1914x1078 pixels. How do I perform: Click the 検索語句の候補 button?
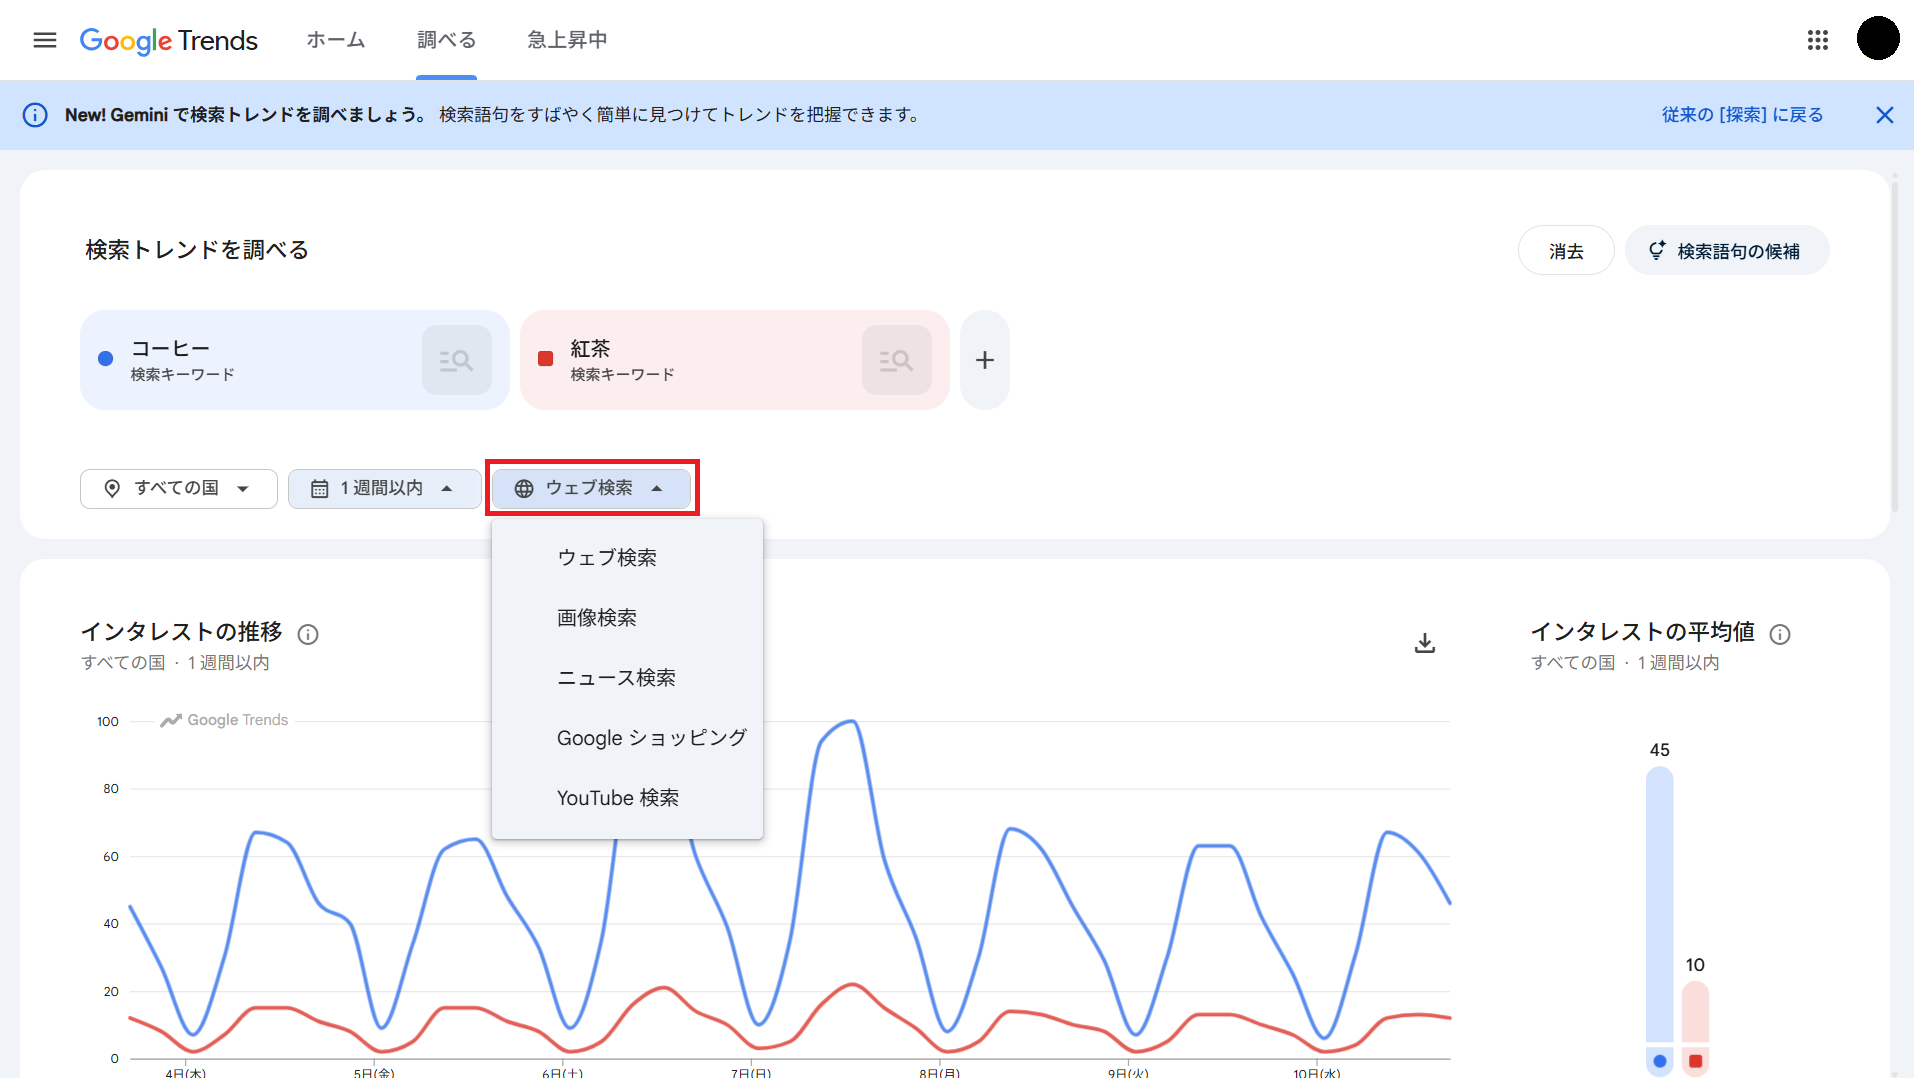pos(1727,250)
